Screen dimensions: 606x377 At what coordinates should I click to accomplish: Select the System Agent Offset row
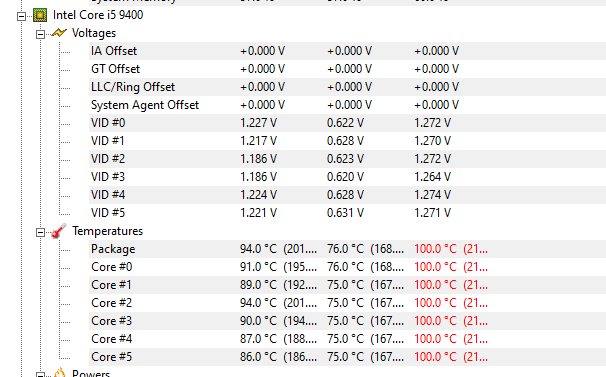347,105
